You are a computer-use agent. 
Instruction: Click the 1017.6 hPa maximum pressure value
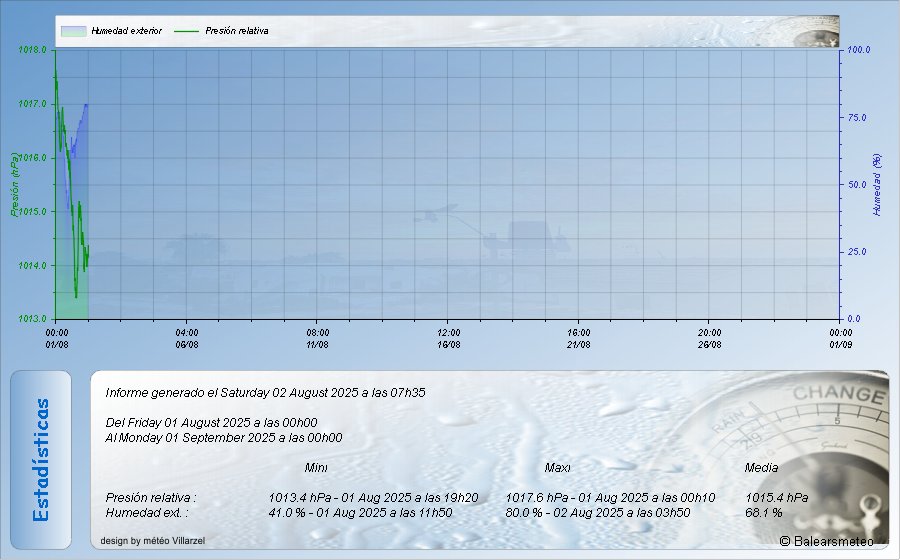coord(610,497)
